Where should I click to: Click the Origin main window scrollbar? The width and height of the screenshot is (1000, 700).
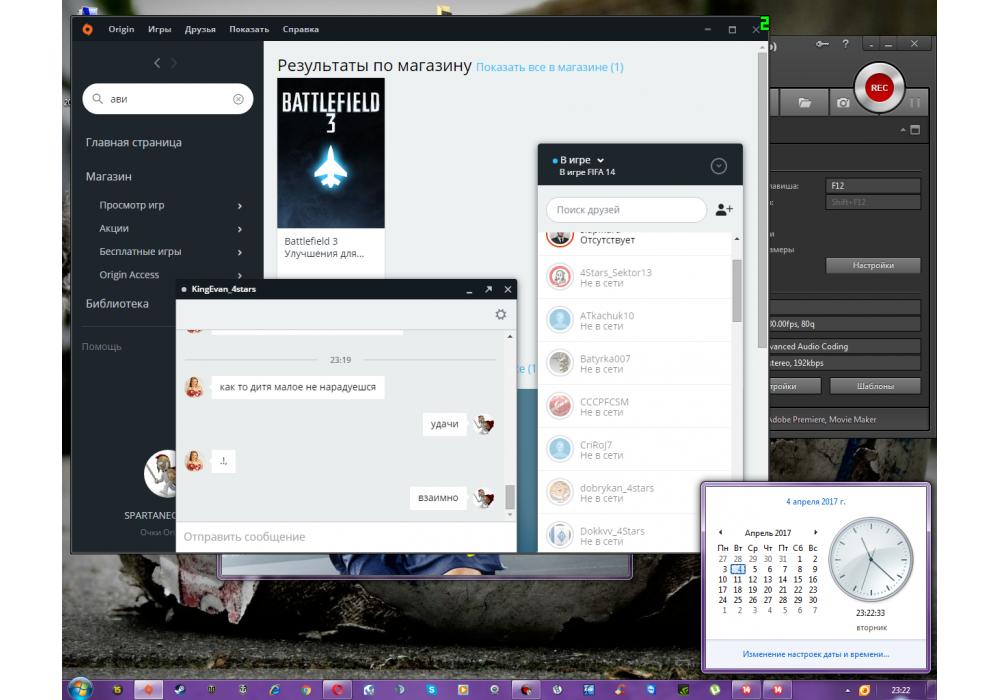point(762,201)
